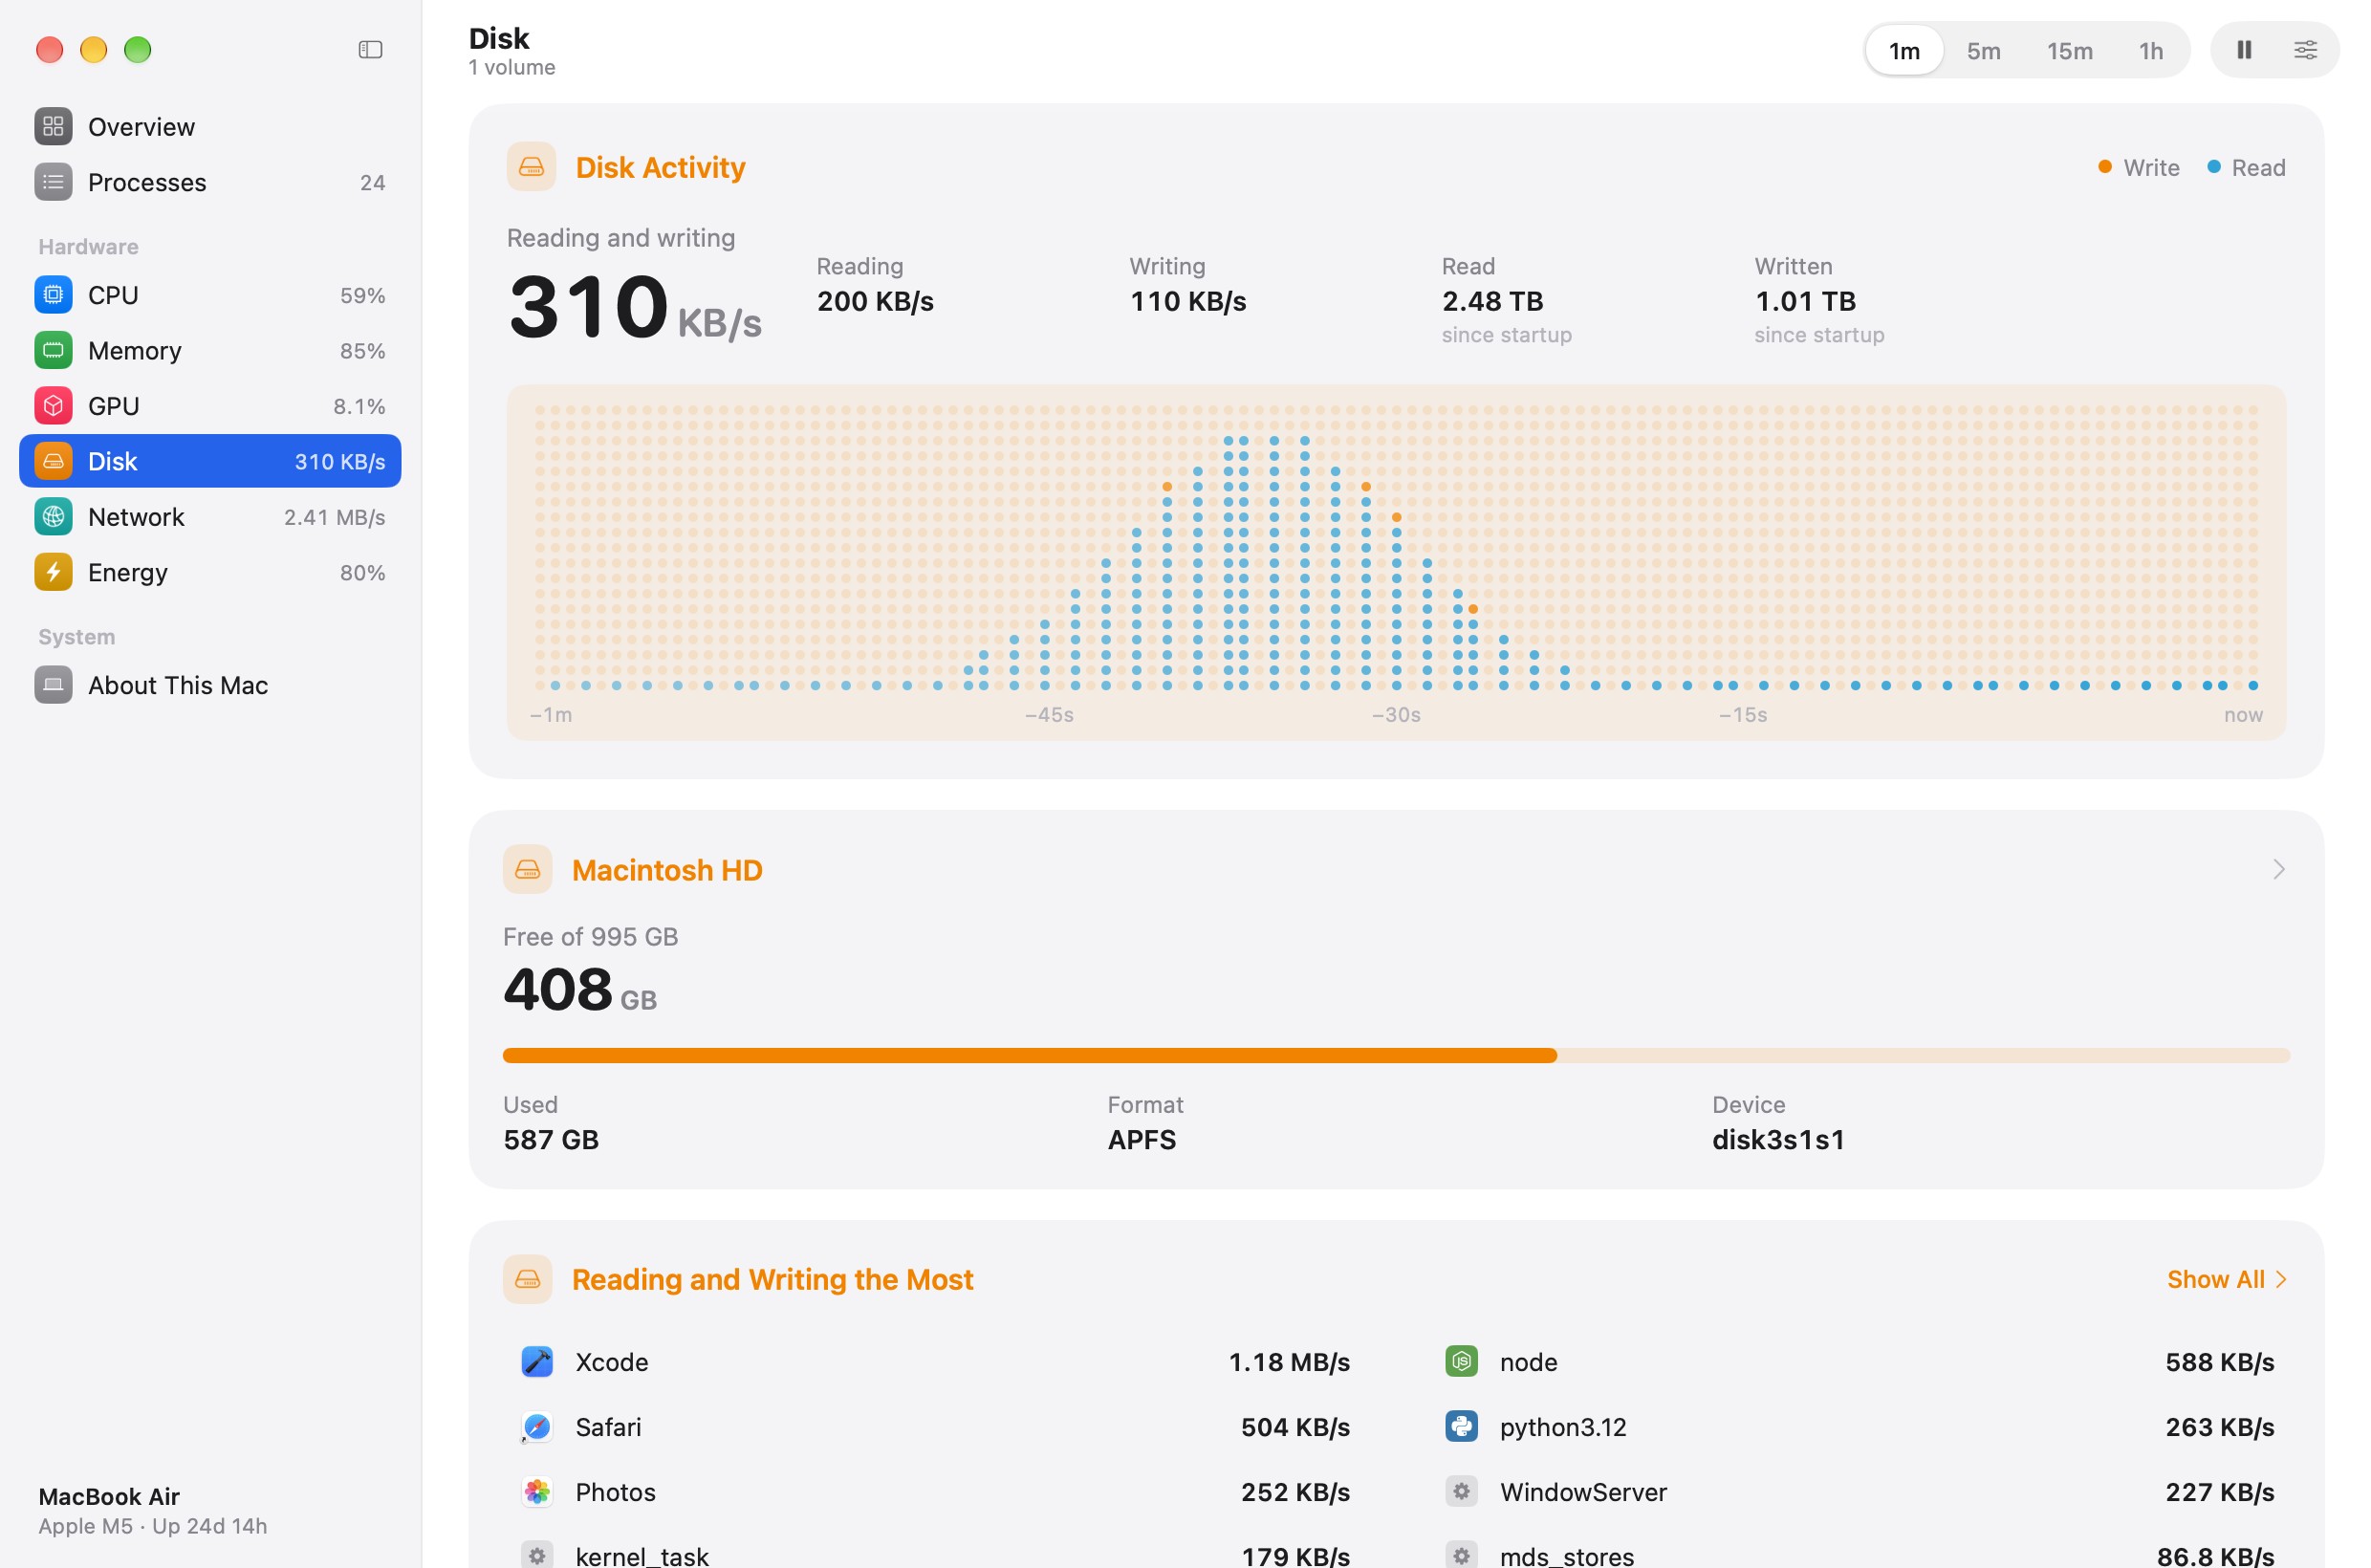2371x1568 pixels.
Task: Click the Macintosh HD usage bar
Action: coord(1396,1055)
